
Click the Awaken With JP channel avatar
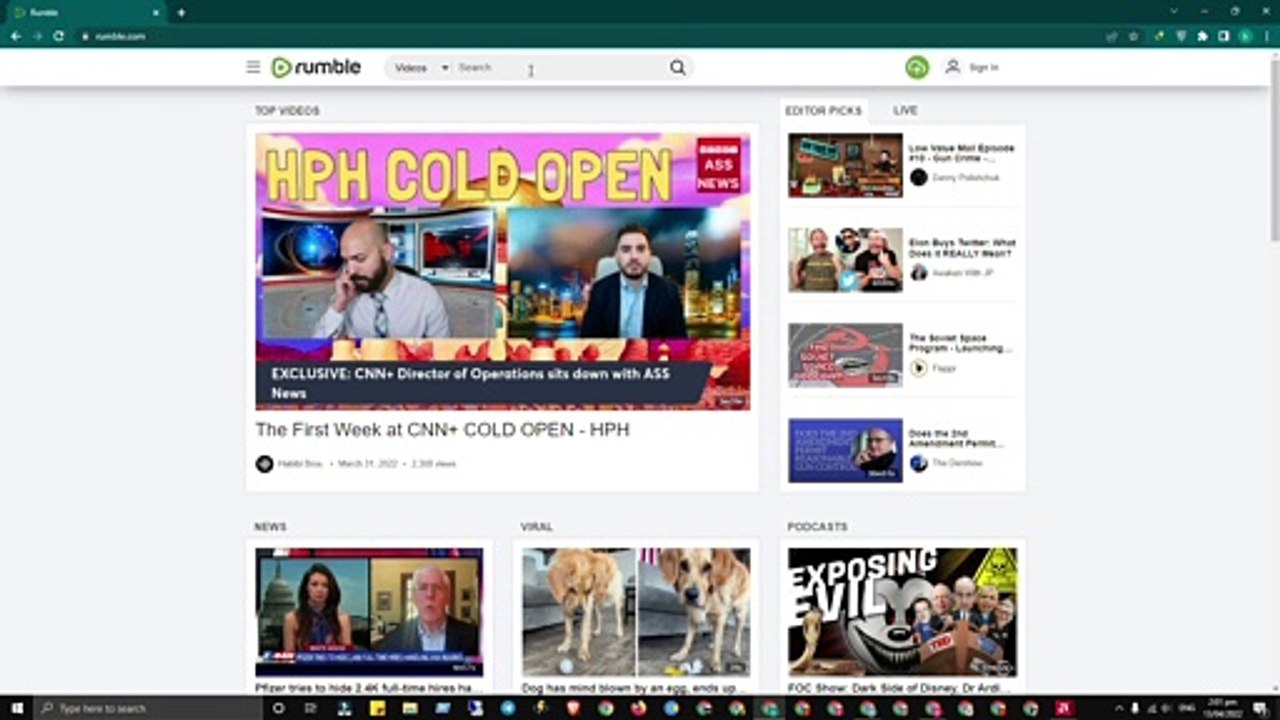918,272
